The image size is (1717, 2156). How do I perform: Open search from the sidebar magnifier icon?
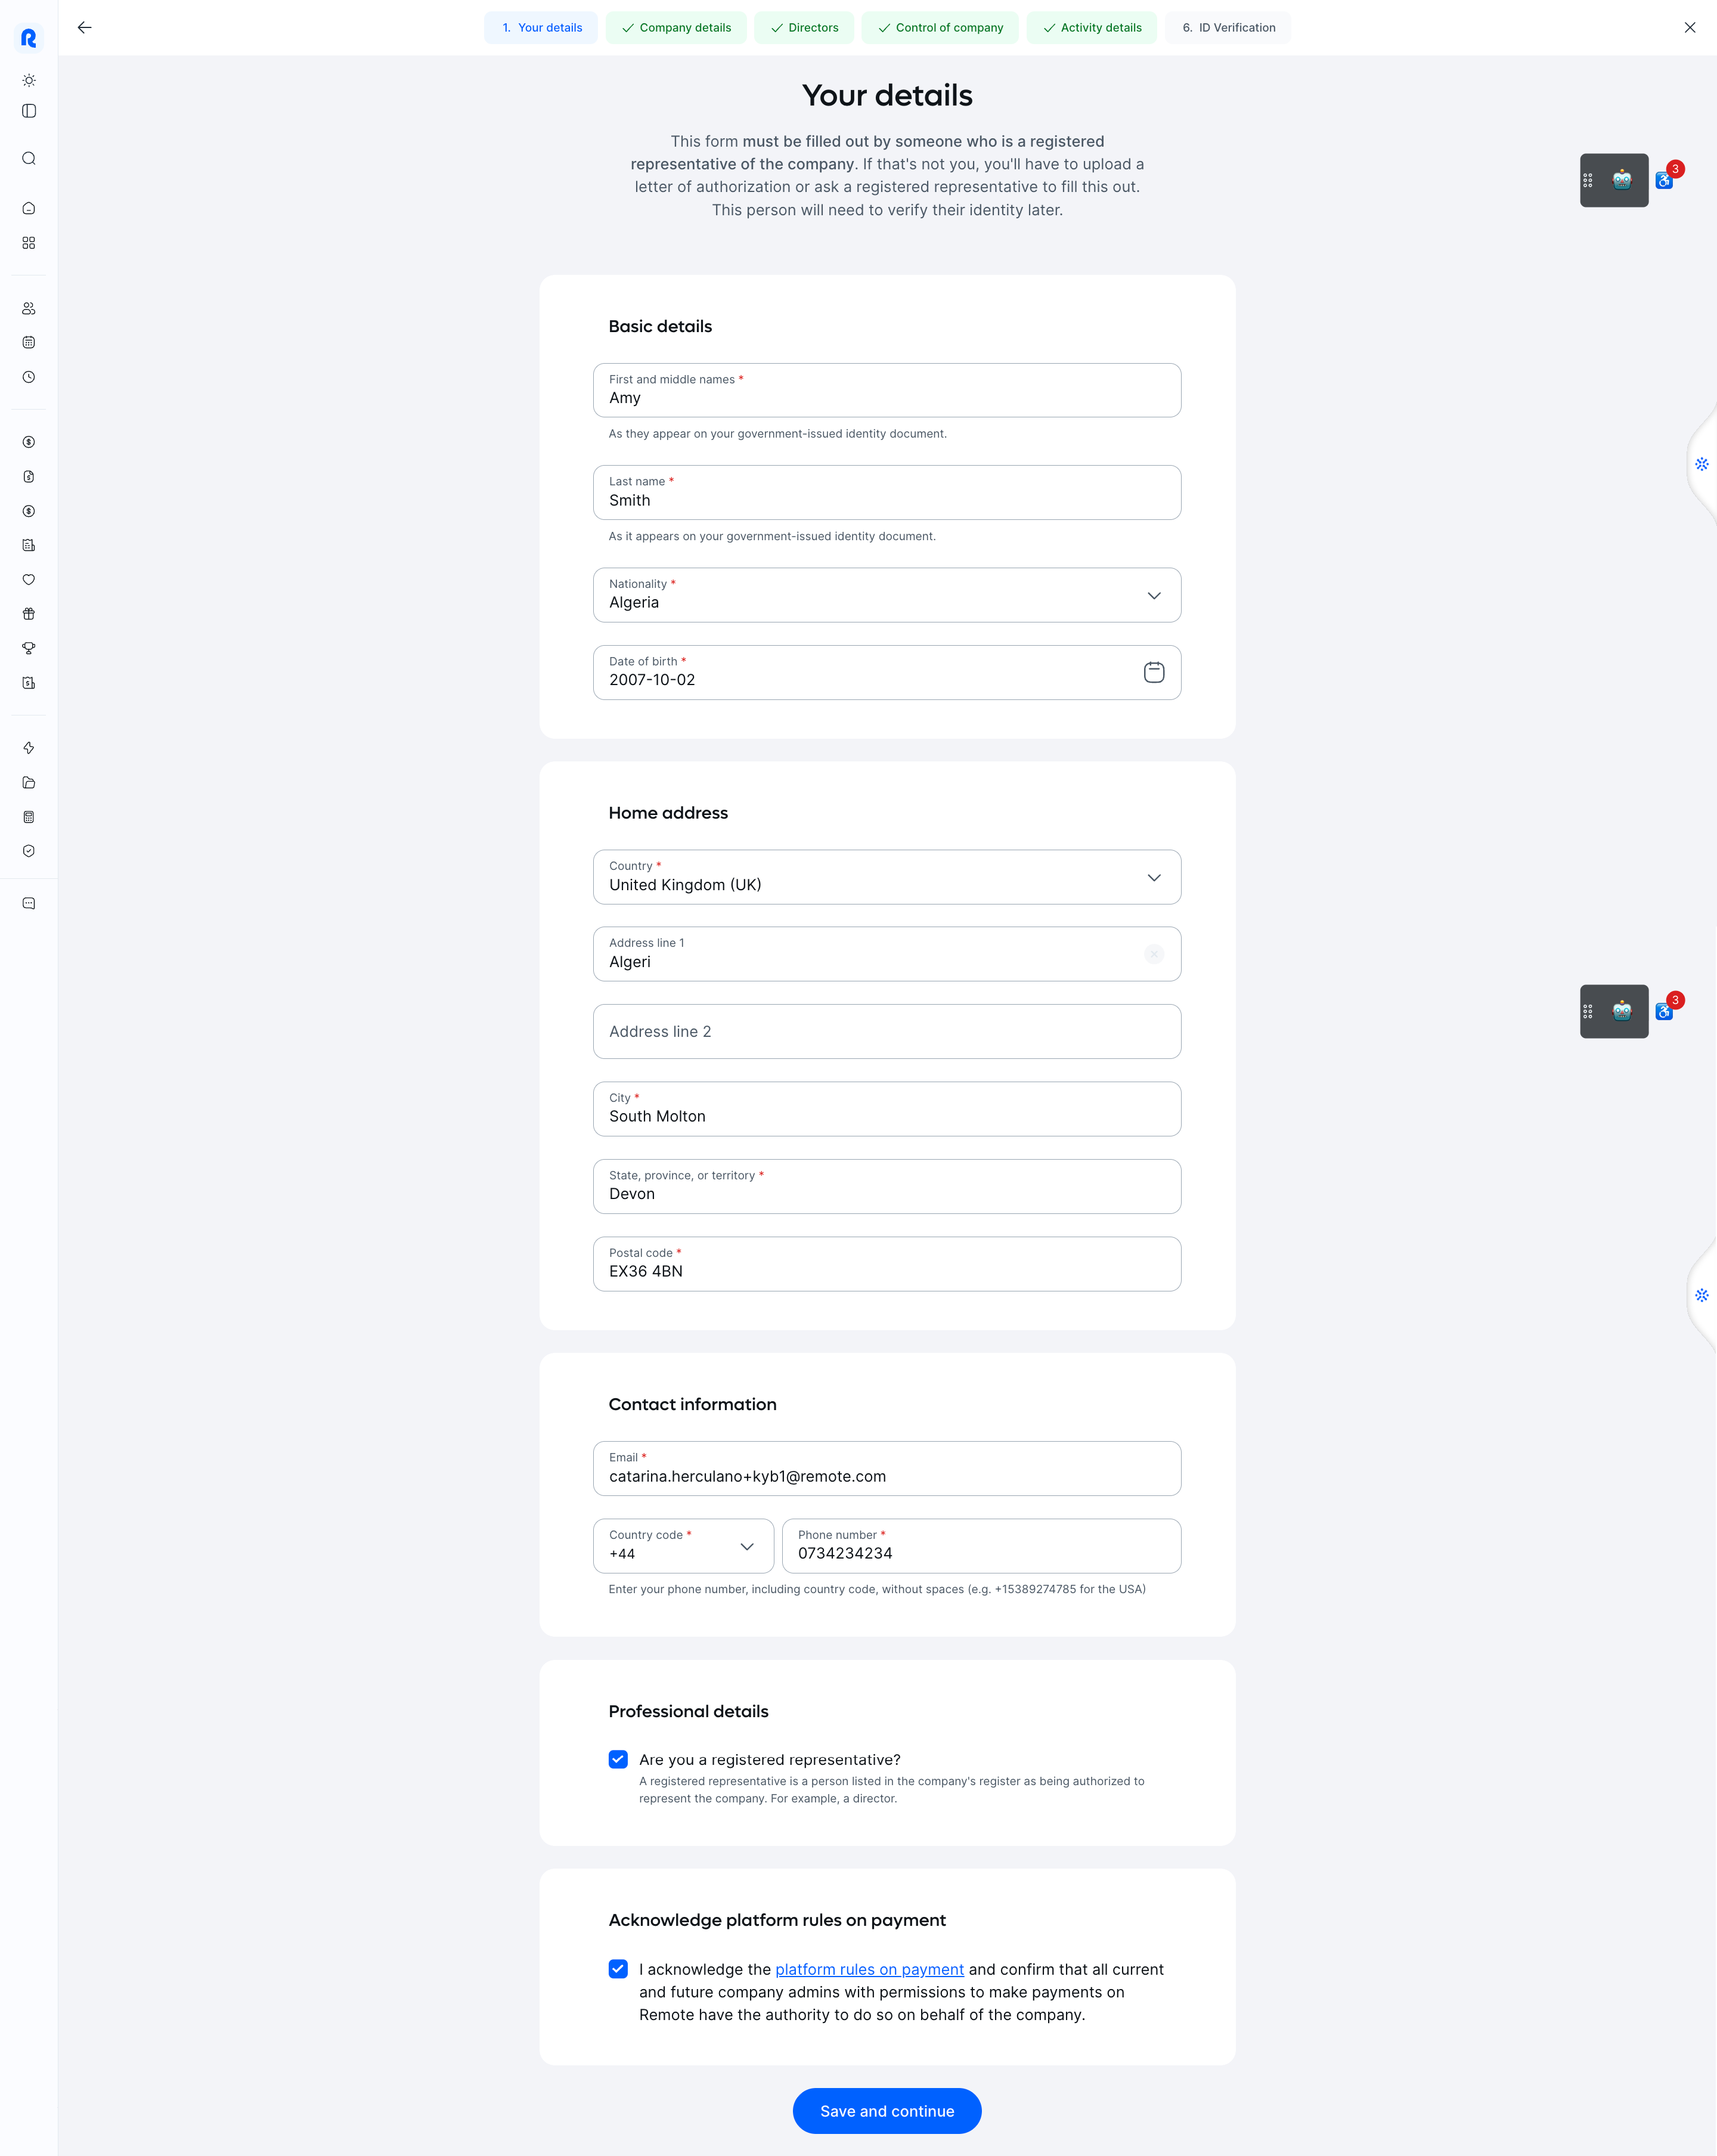pyautogui.click(x=29, y=158)
